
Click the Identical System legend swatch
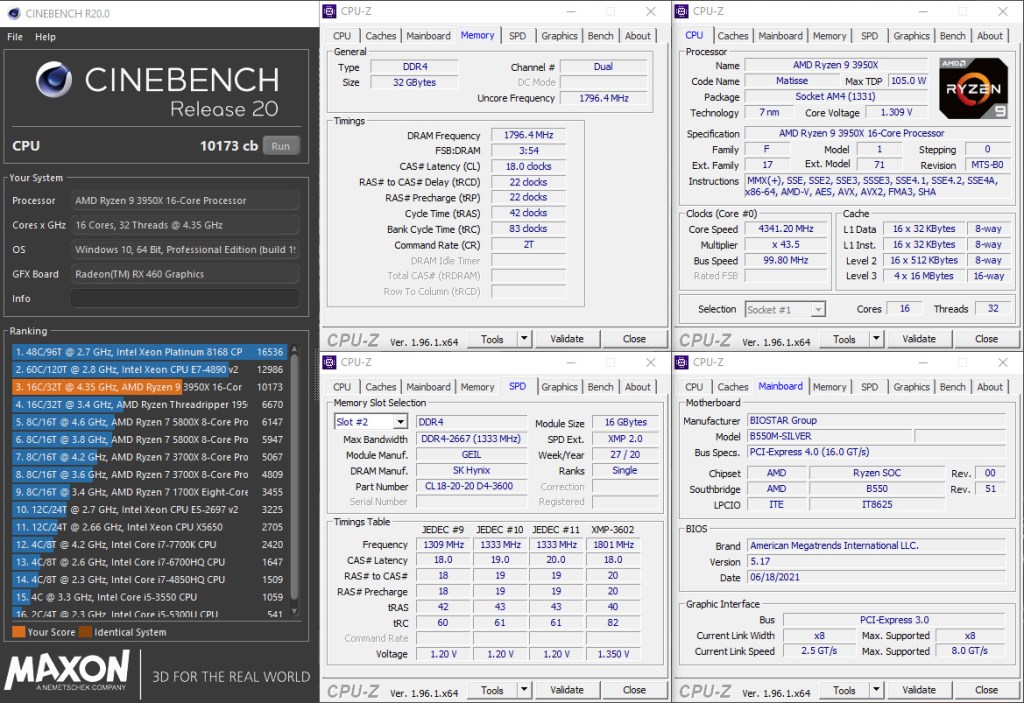click(86, 632)
